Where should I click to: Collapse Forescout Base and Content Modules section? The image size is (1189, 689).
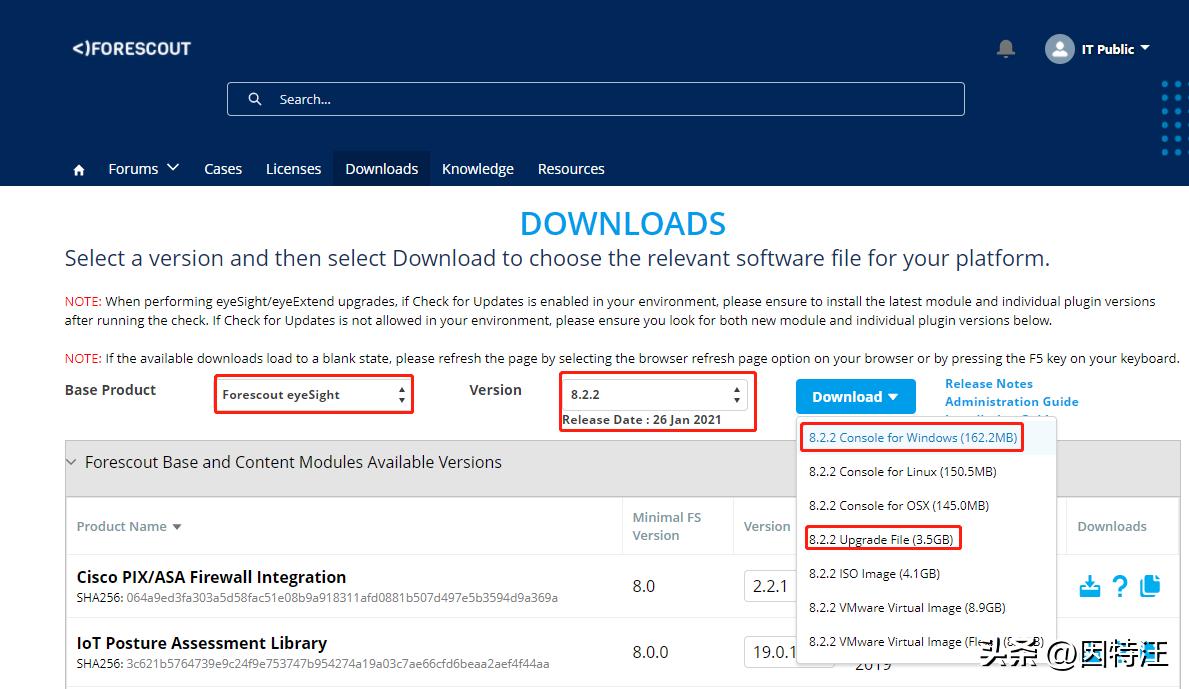[x=71, y=462]
